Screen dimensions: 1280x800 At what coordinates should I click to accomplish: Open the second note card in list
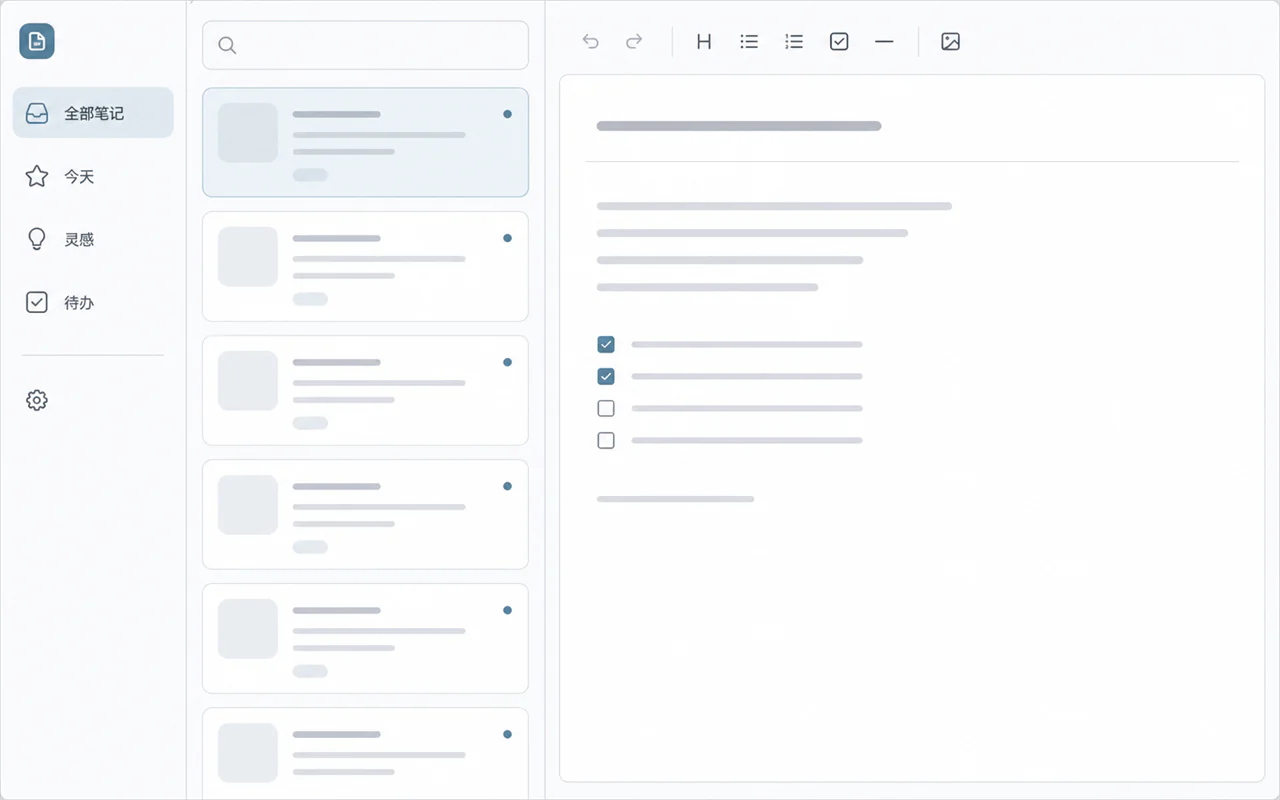[365, 266]
